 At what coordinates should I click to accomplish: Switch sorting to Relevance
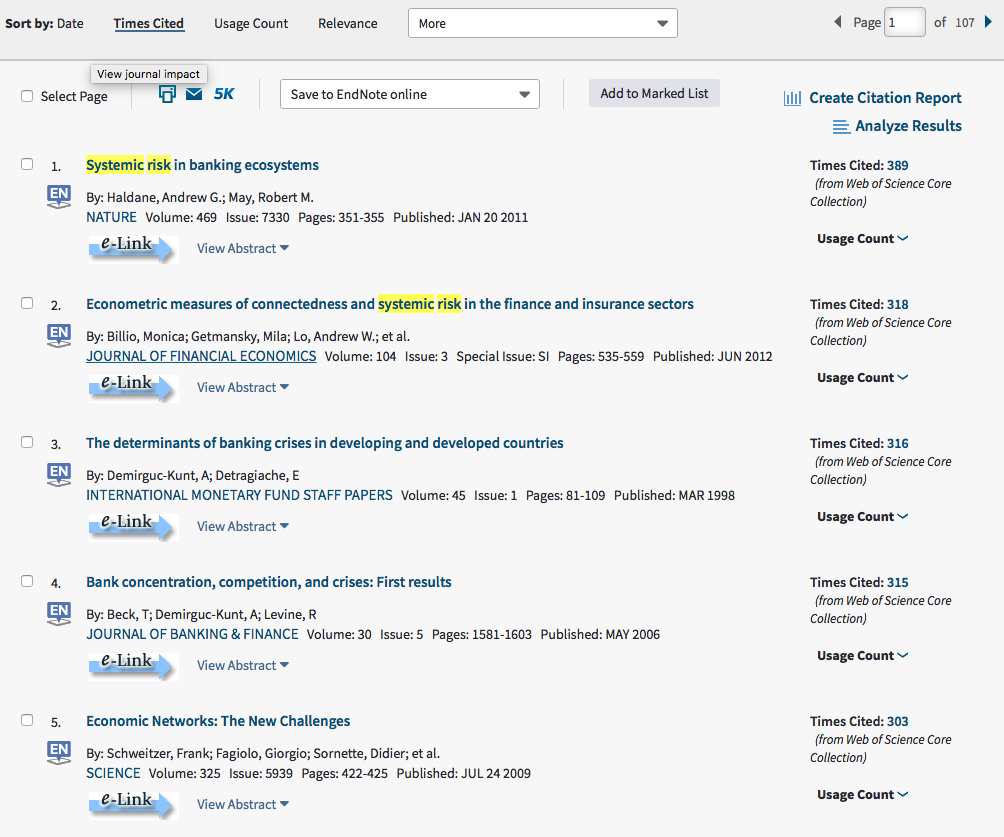click(x=347, y=22)
